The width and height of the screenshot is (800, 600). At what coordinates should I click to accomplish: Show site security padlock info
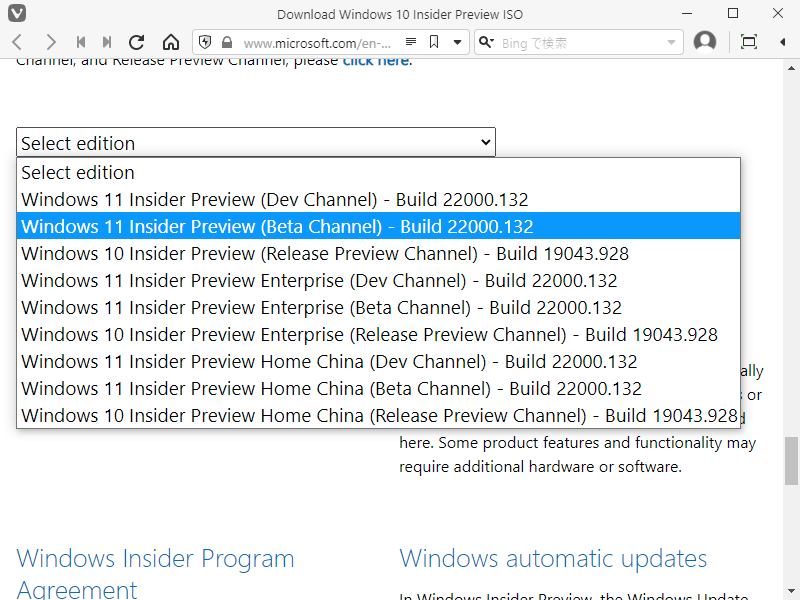coord(227,42)
